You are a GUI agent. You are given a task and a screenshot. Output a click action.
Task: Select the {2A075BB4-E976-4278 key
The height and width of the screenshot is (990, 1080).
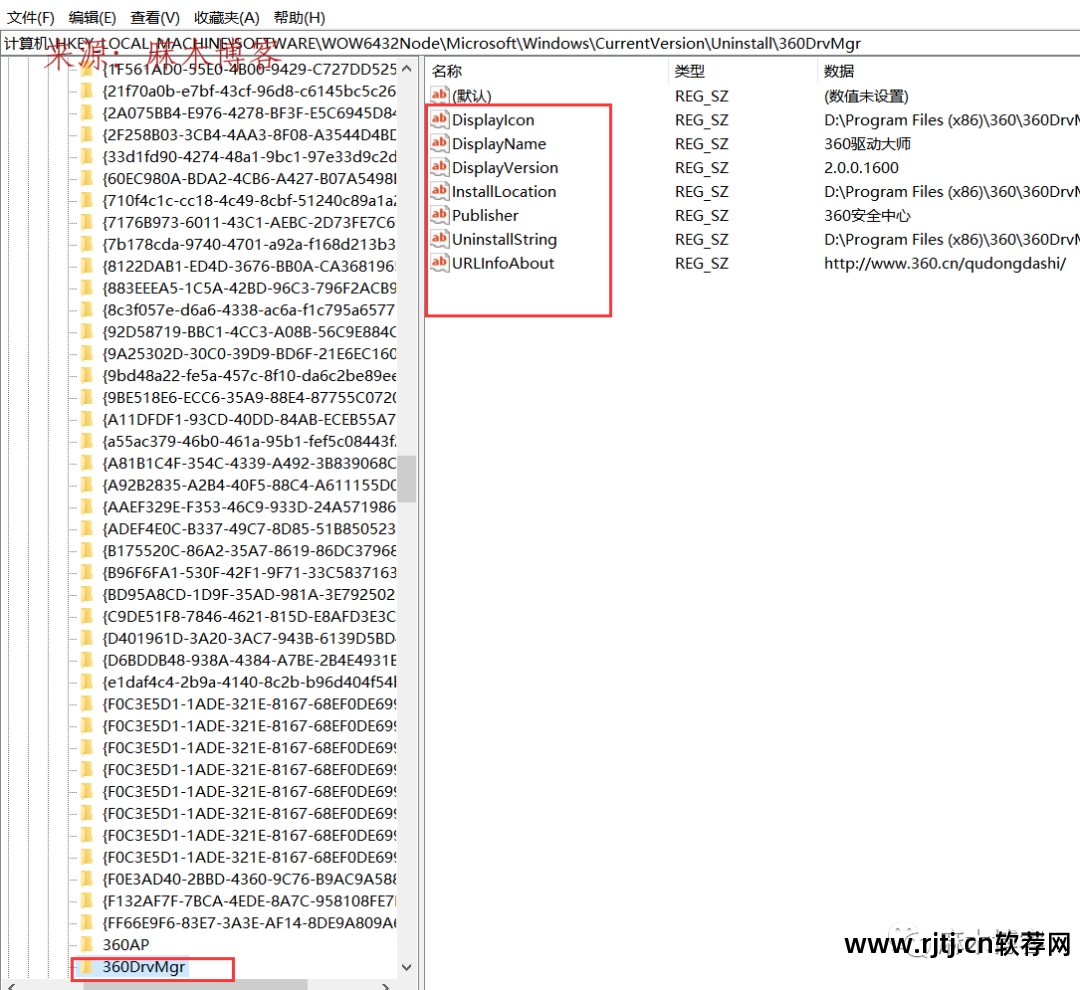pyautogui.click(x=249, y=113)
